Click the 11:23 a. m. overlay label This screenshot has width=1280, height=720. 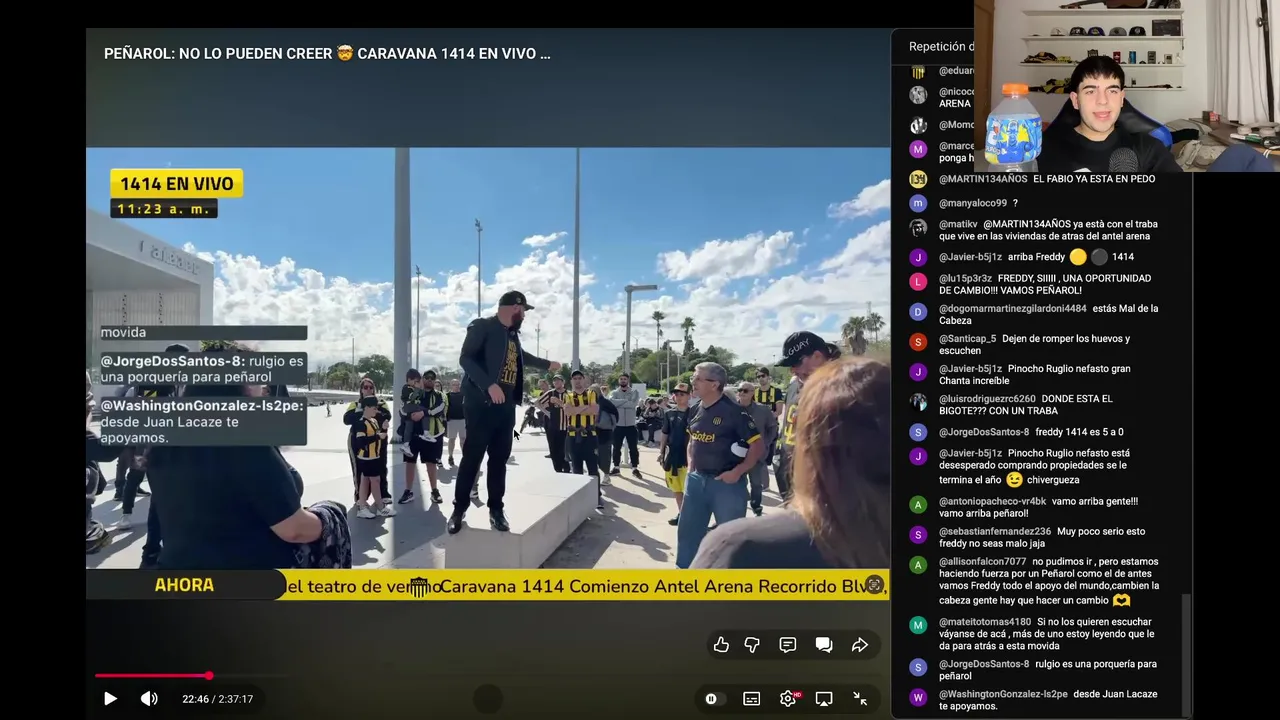(164, 209)
